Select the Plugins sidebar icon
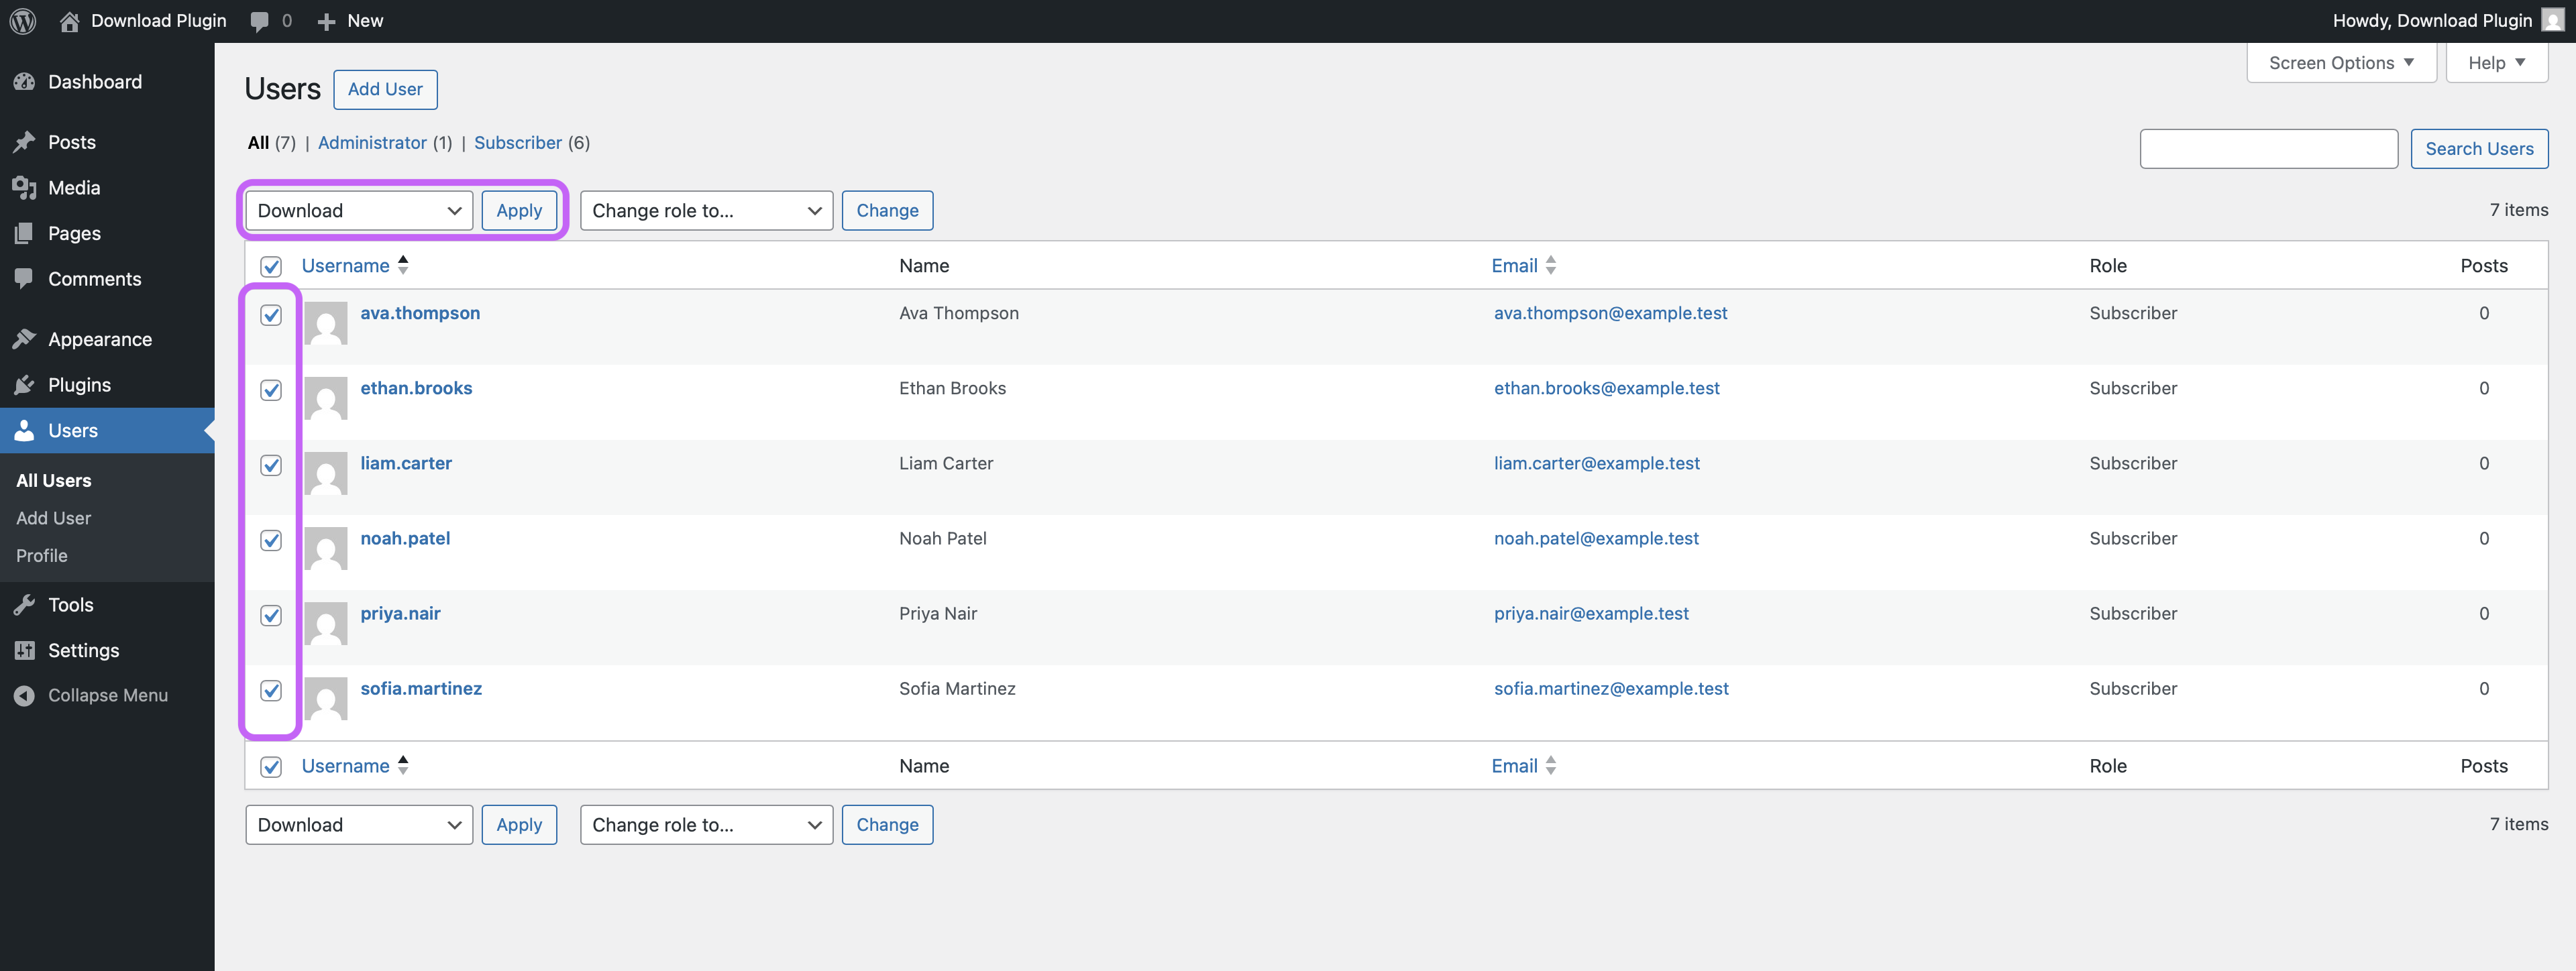This screenshot has width=2576, height=971. [25, 384]
